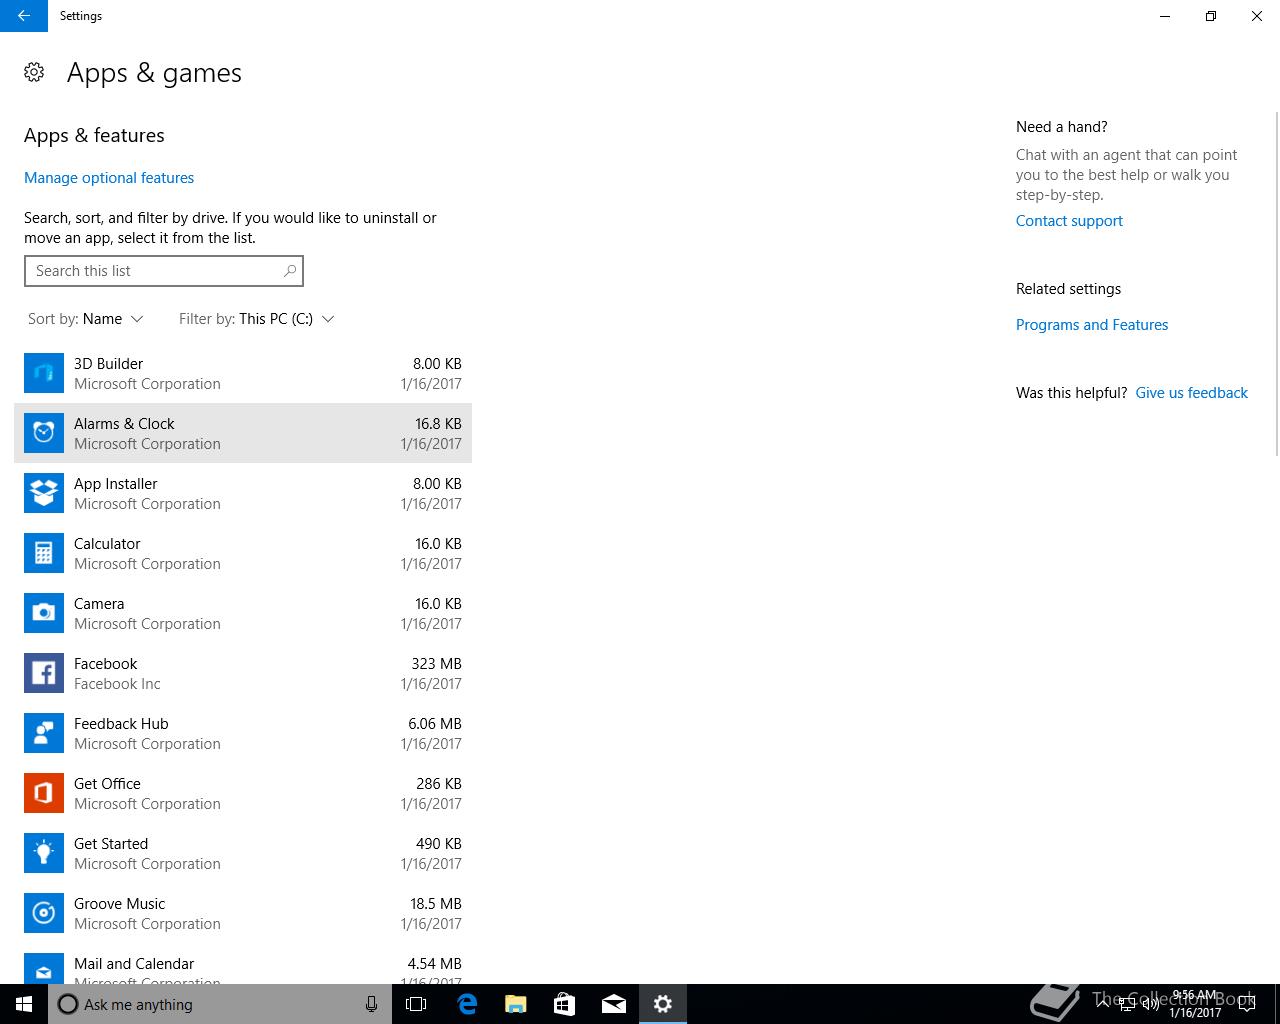
Task: Open the Store from the taskbar
Action: click(565, 1004)
